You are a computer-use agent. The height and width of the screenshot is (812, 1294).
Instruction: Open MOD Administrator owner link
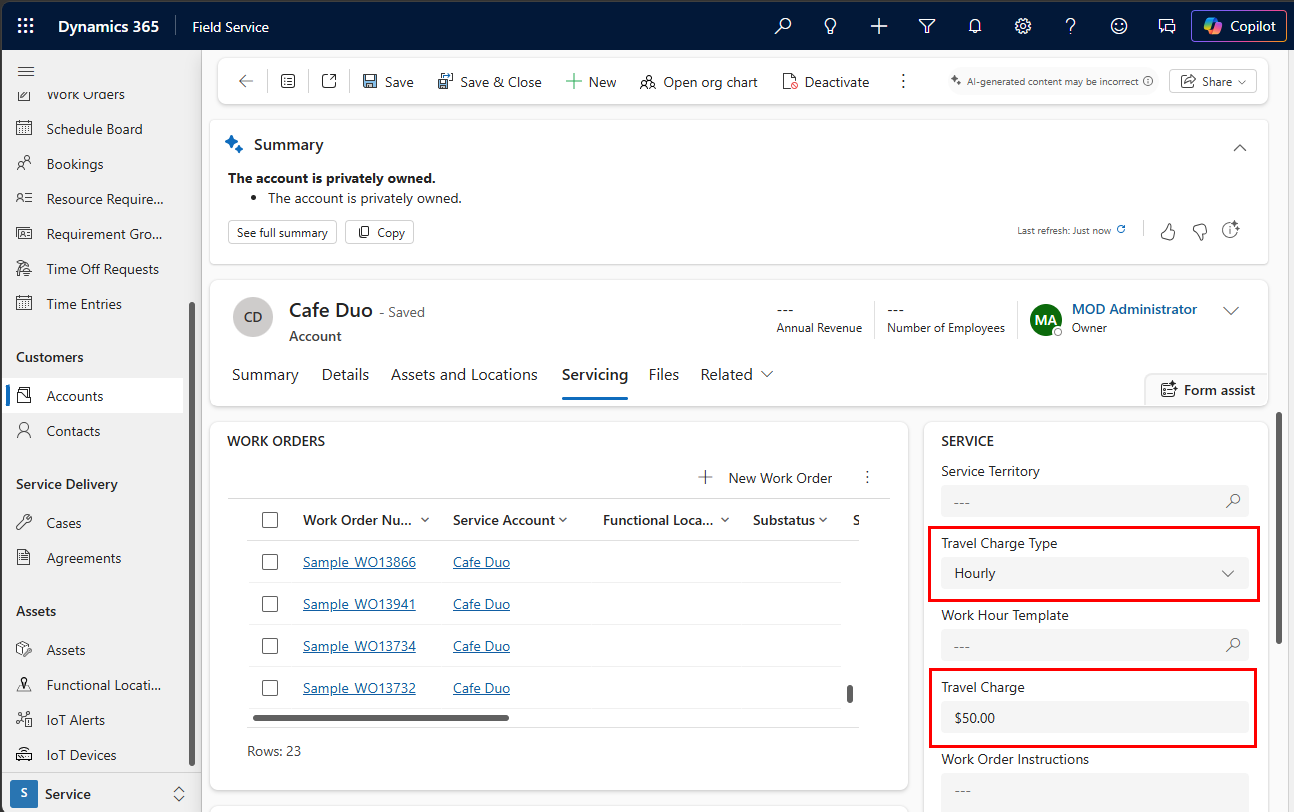tap(1134, 309)
